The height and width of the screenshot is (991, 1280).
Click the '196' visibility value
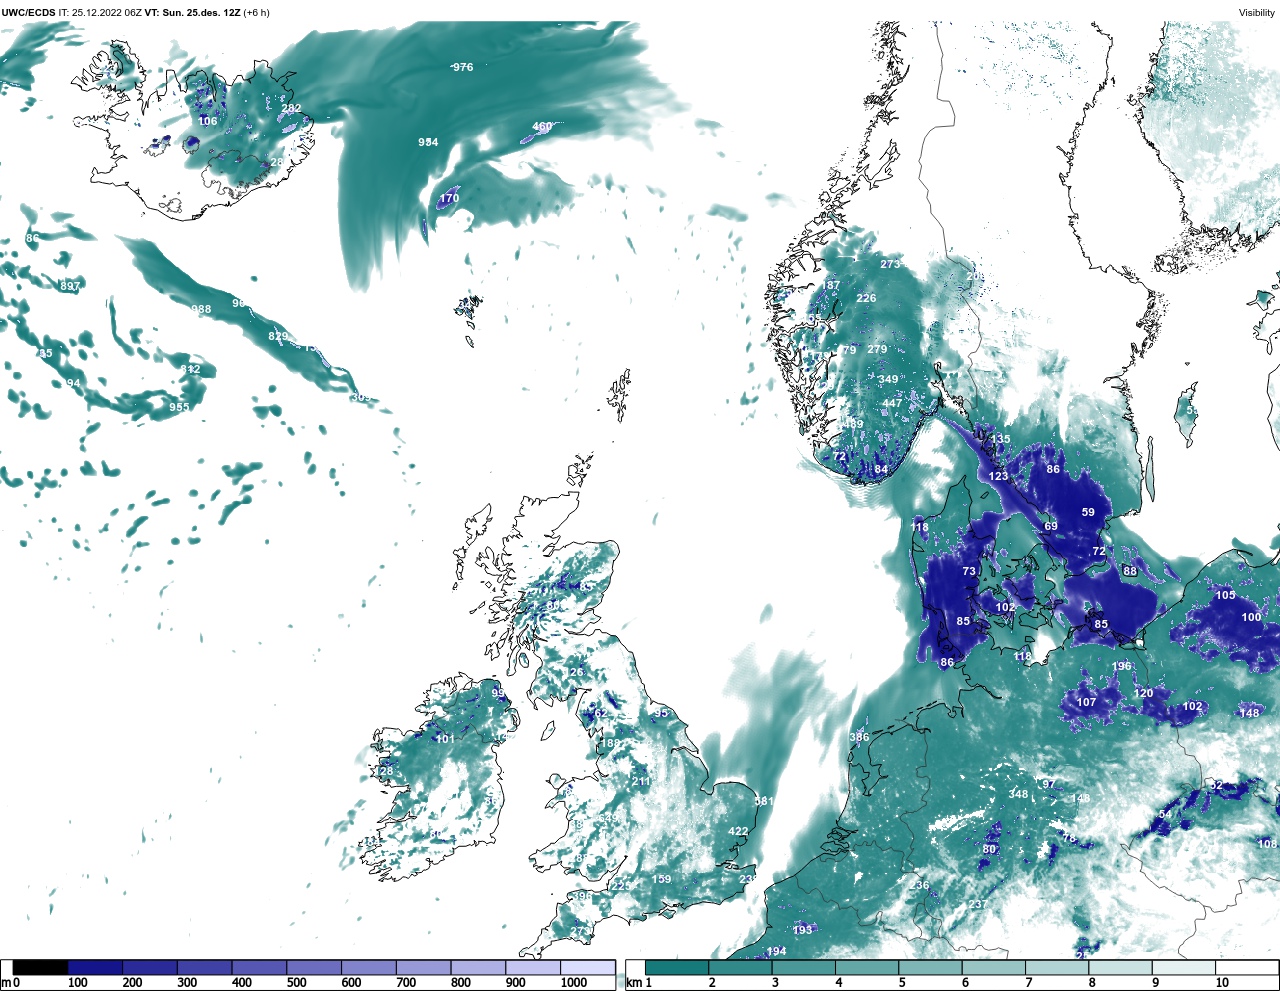click(1122, 667)
